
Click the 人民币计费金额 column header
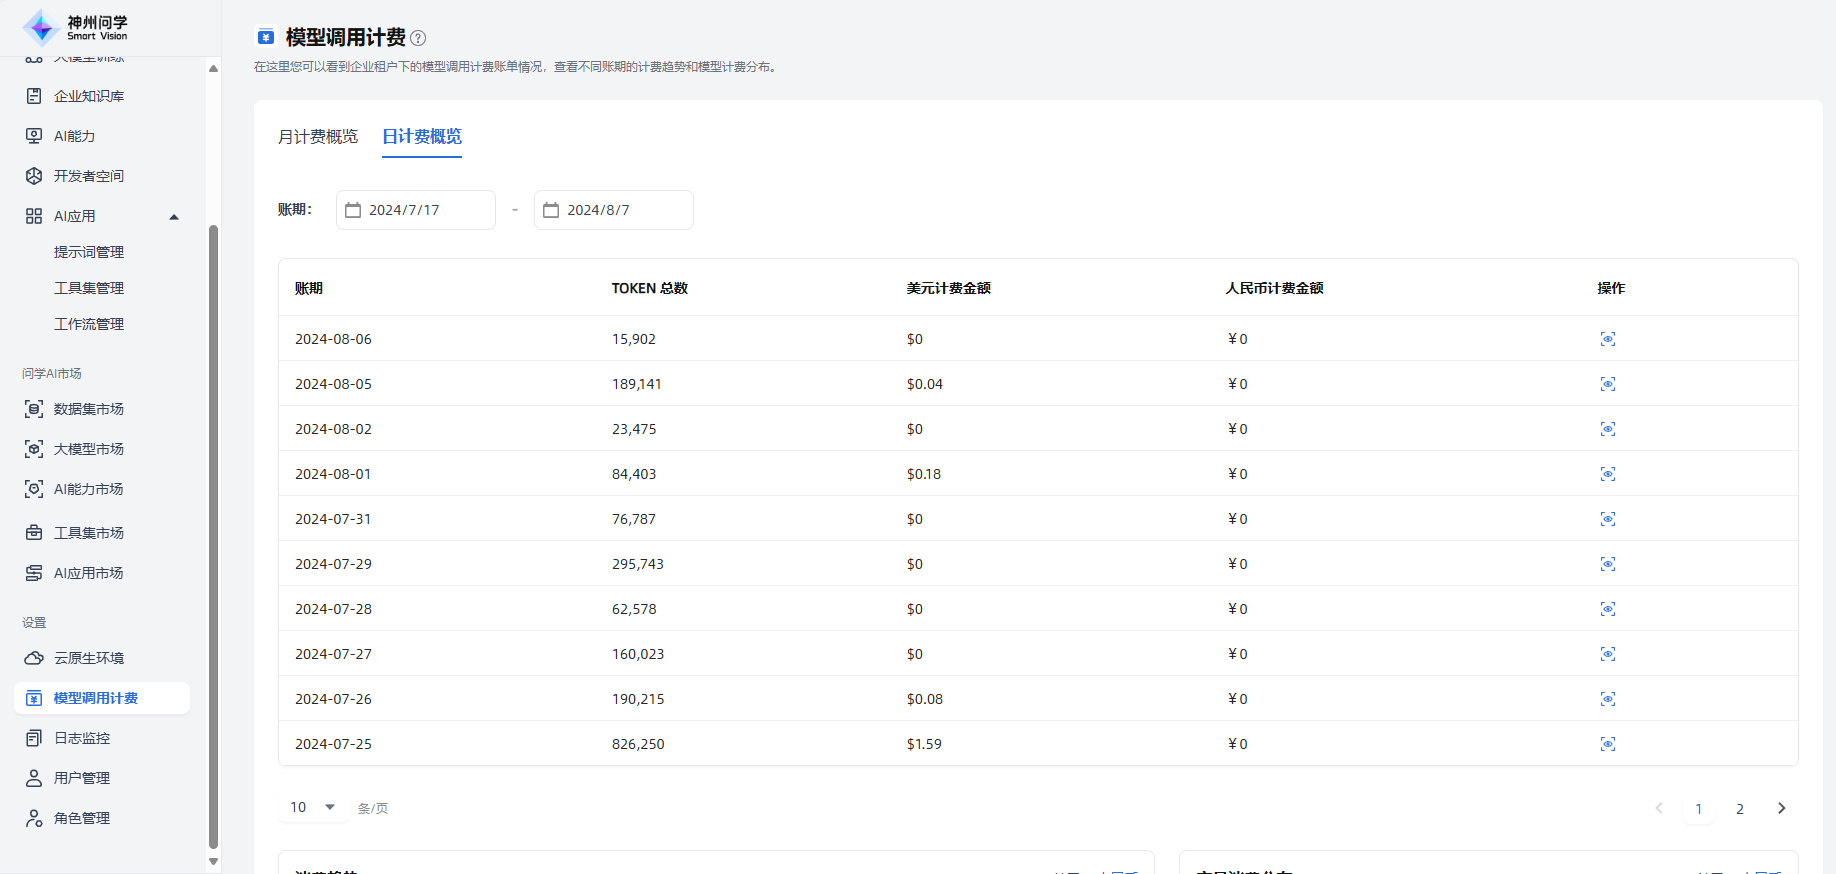(1275, 288)
